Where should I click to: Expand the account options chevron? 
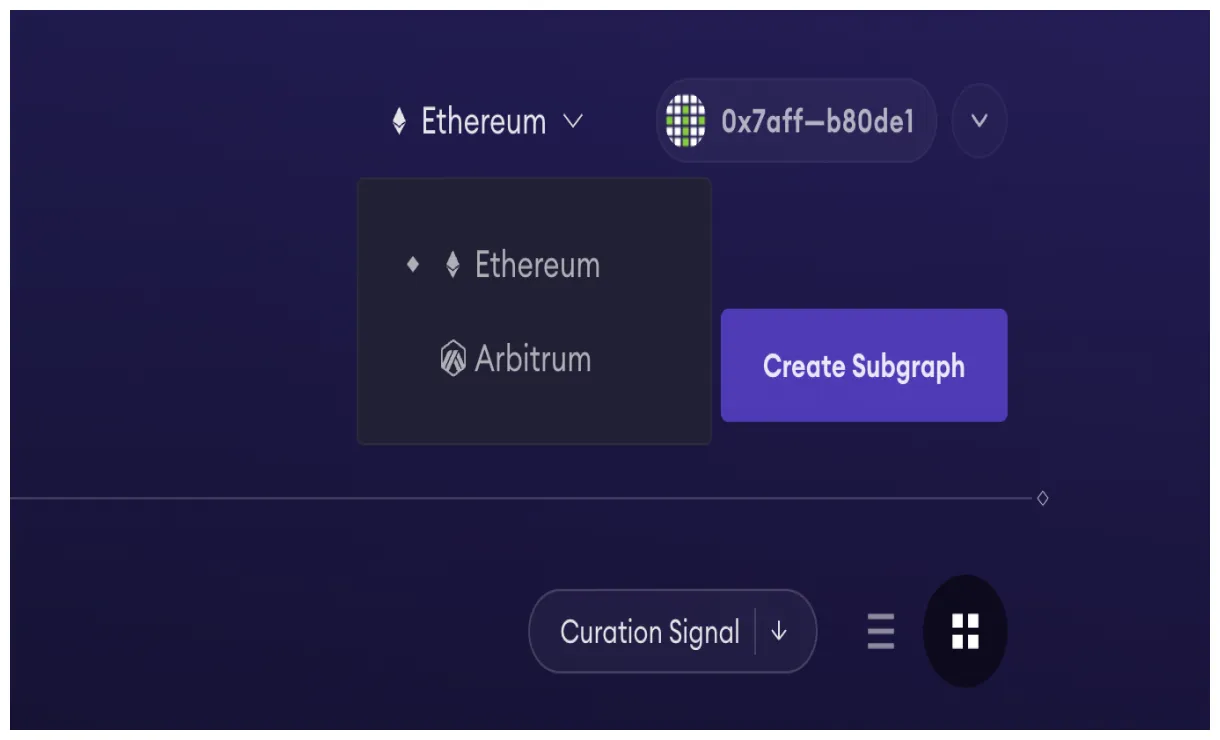pyautogui.click(x=977, y=120)
